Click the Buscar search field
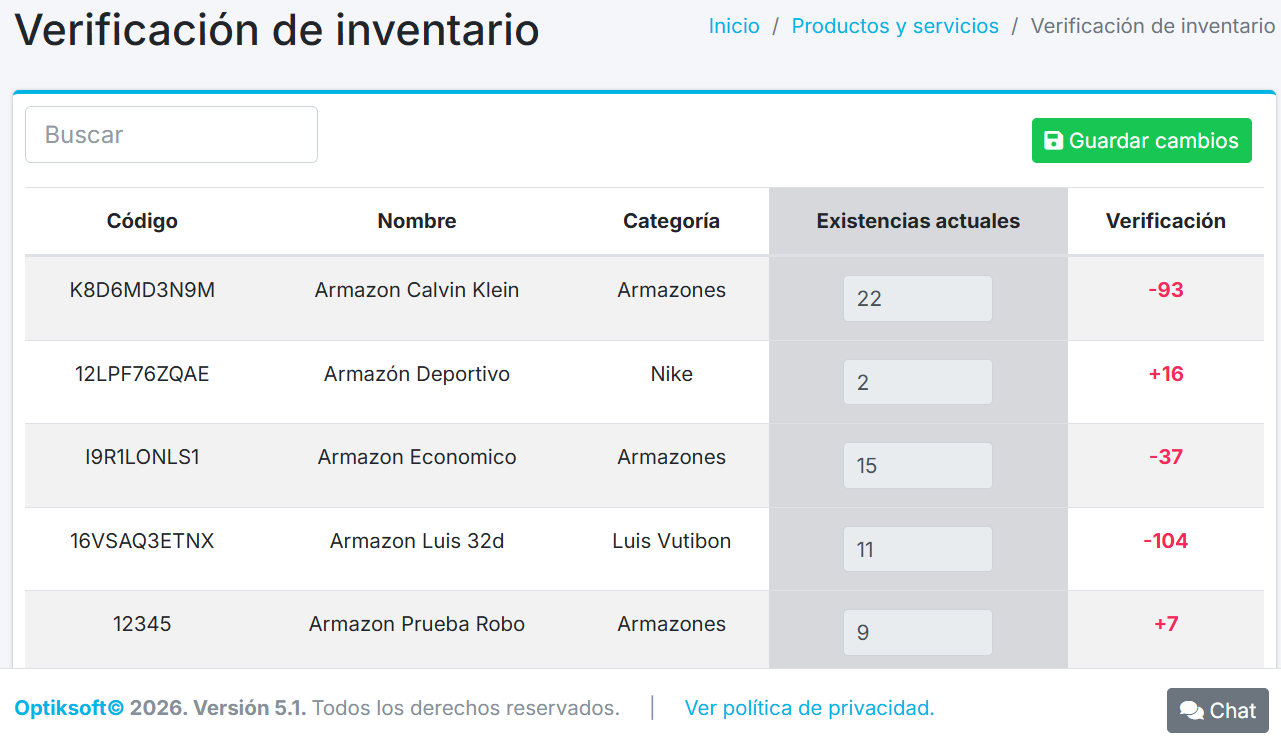Viewport: 1281px width, 744px height. pos(171,135)
